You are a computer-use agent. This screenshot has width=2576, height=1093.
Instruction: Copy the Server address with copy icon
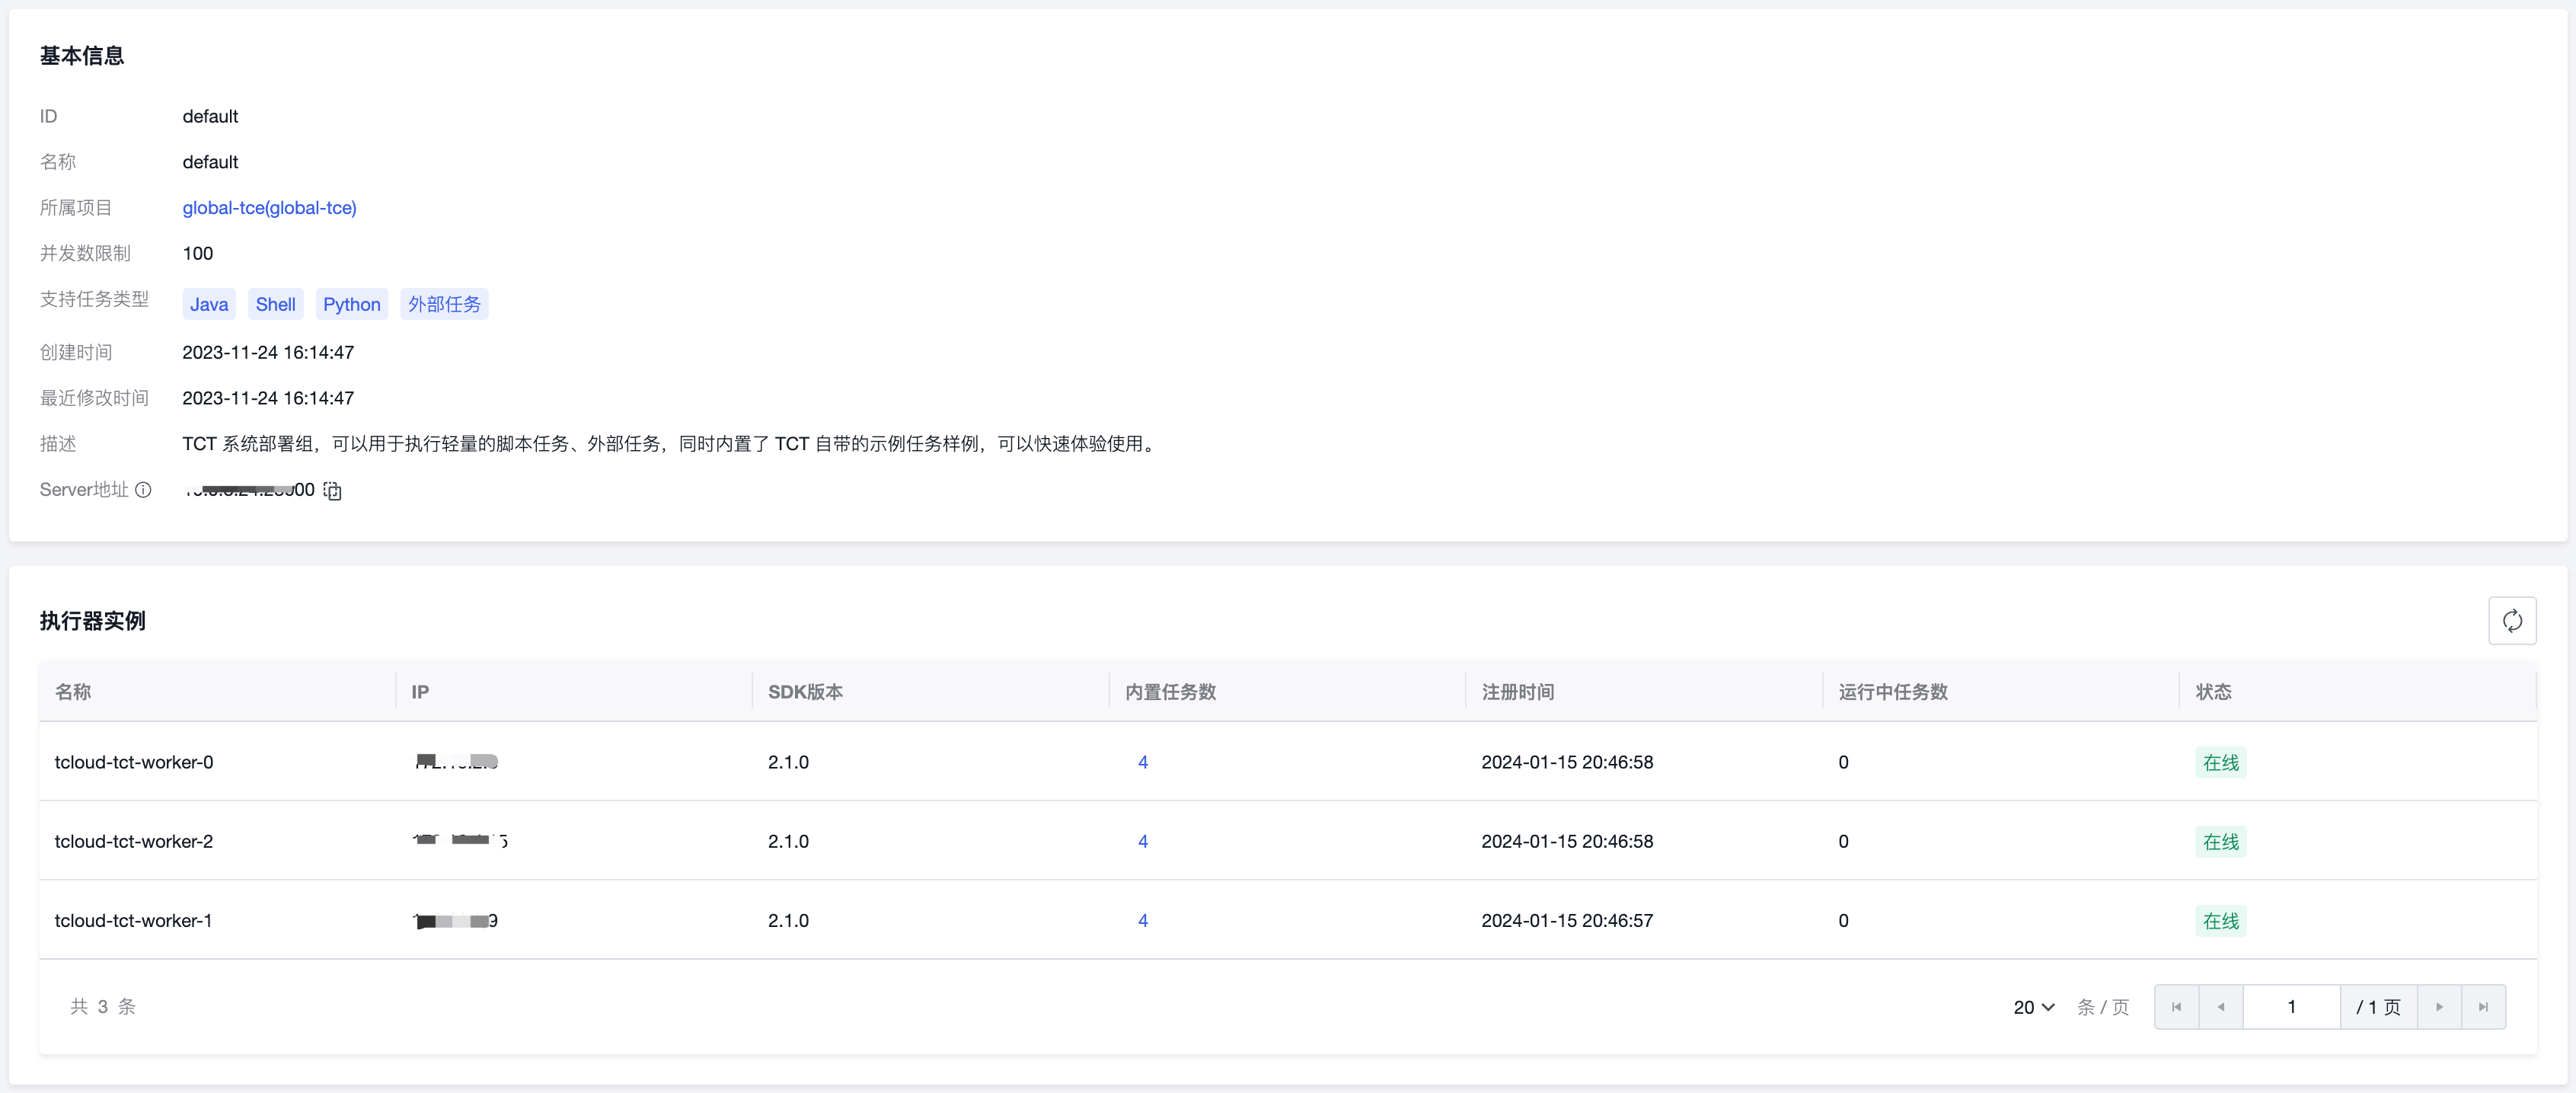click(333, 491)
